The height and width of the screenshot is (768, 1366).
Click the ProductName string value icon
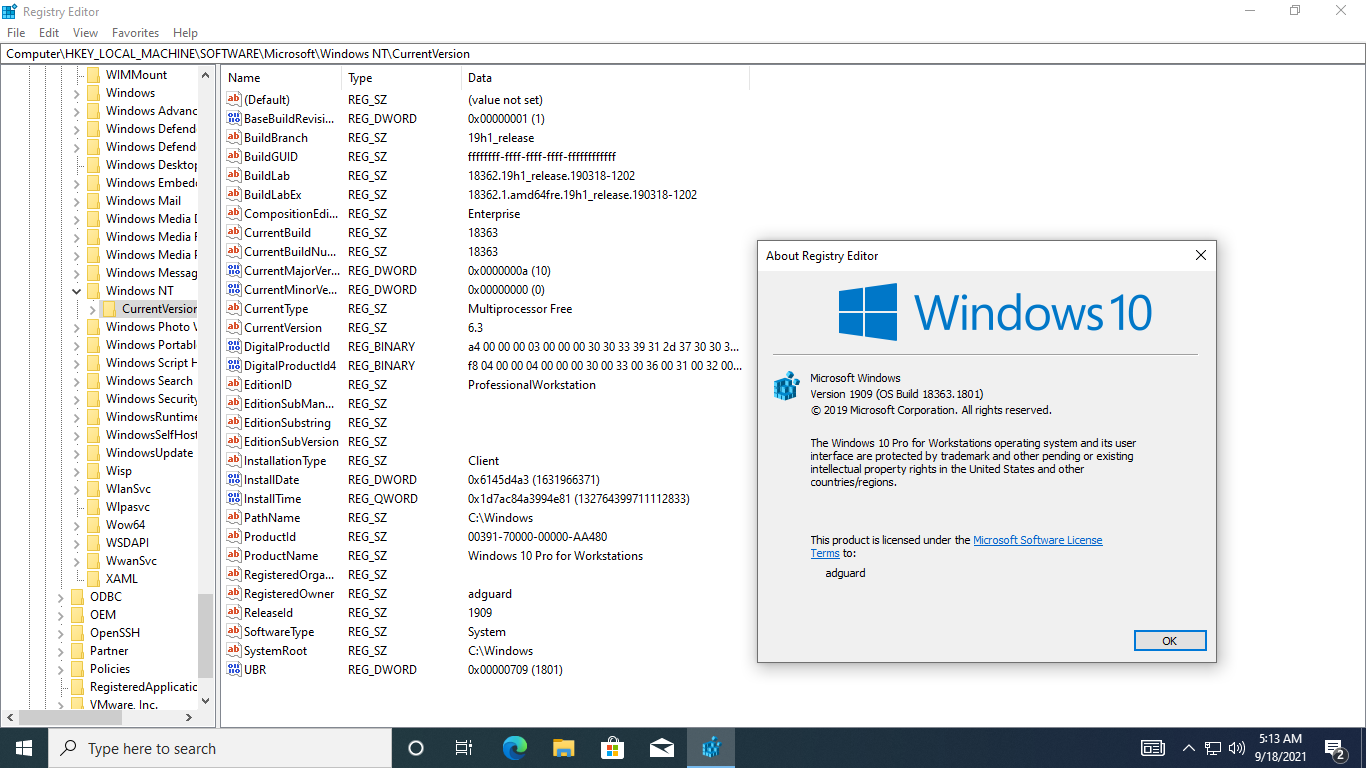coord(234,555)
